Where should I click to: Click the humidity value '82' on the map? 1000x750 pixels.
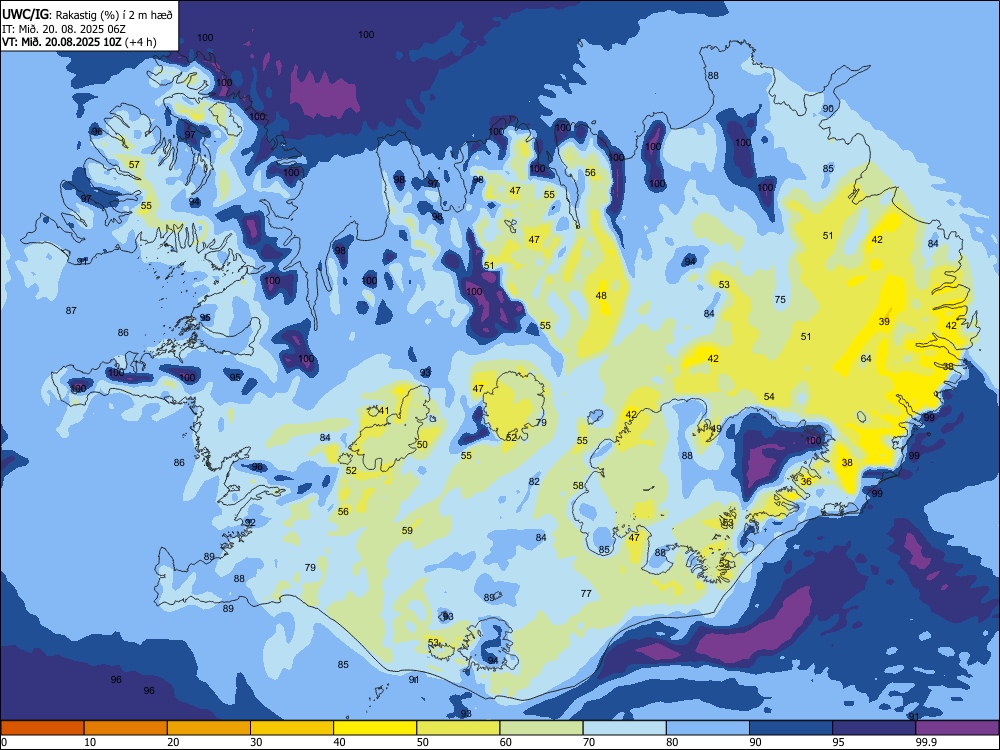(x=534, y=482)
